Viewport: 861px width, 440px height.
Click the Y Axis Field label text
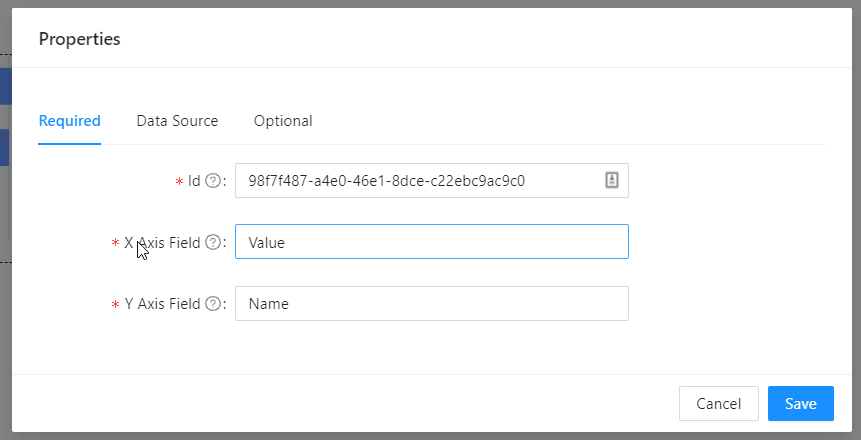click(x=163, y=304)
